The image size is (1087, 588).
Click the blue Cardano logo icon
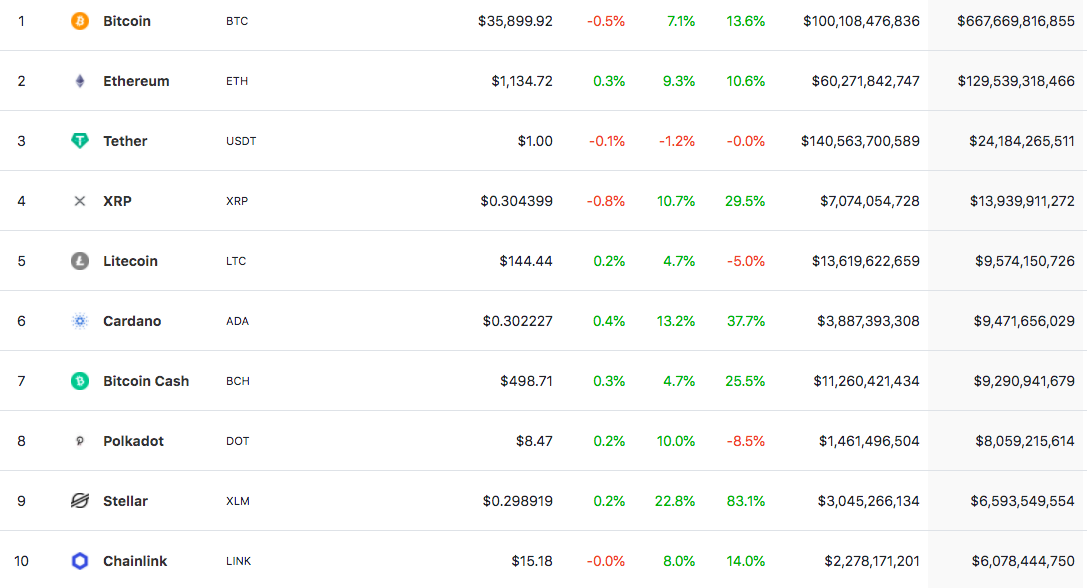click(x=80, y=321)
